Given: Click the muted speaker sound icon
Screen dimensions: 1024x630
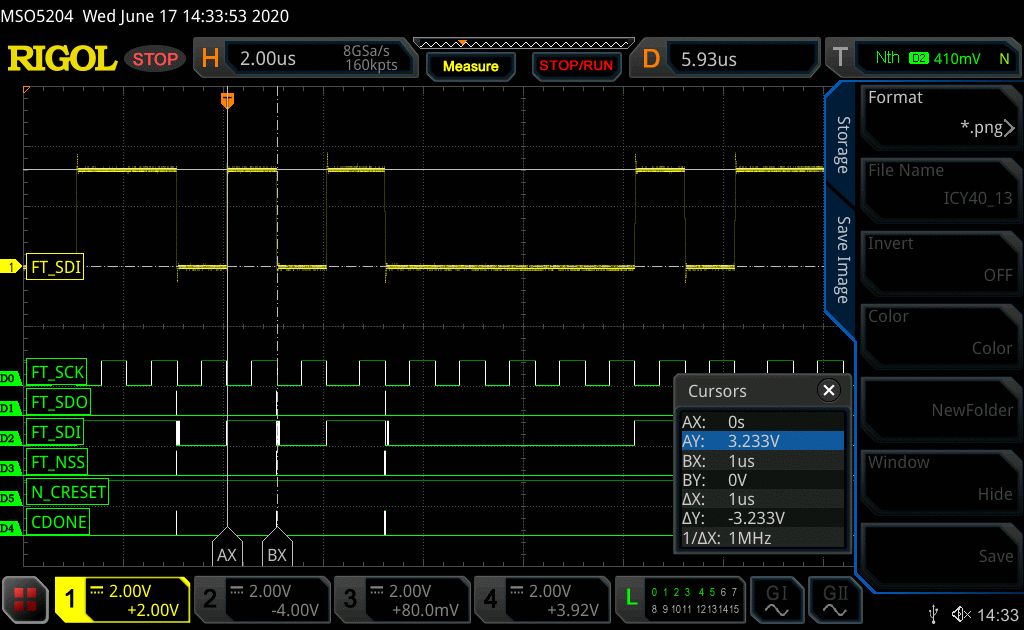Looking at the screenshot, I should 962,614.
